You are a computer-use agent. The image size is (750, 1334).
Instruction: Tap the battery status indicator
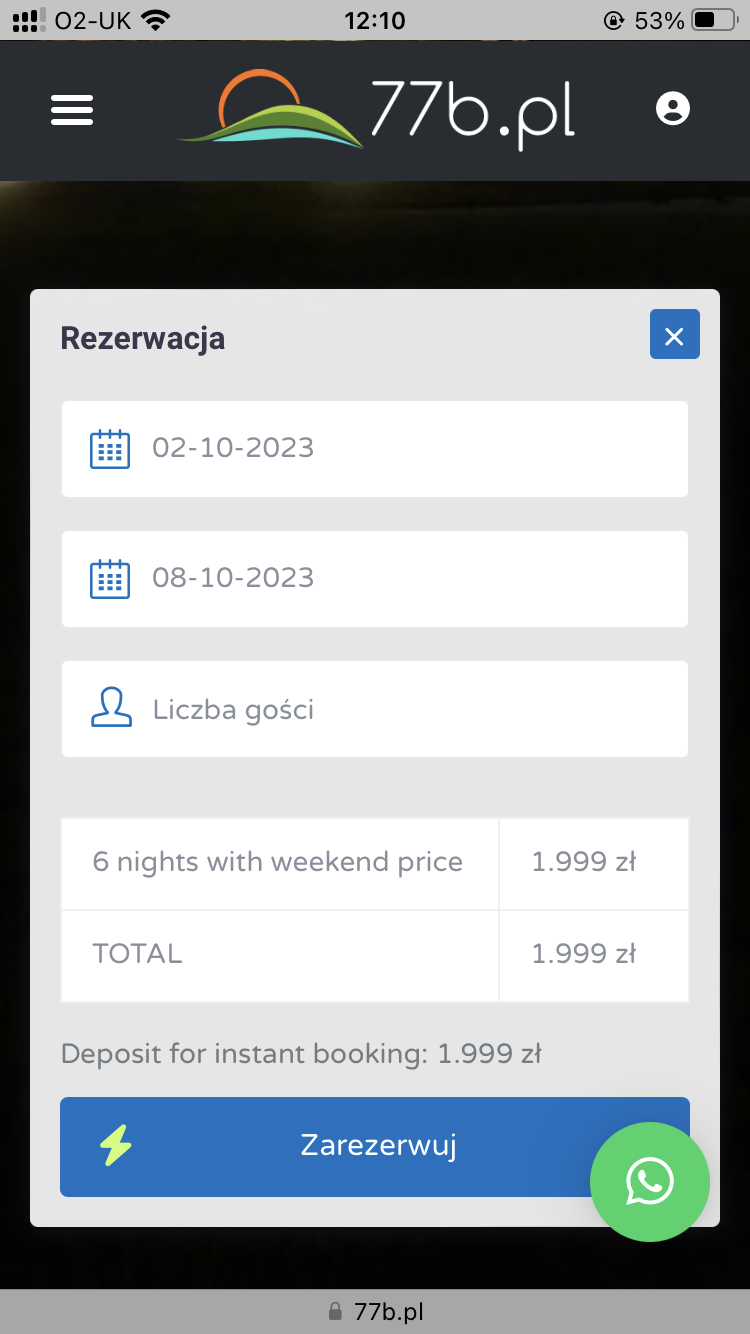(x=717, y=20)
